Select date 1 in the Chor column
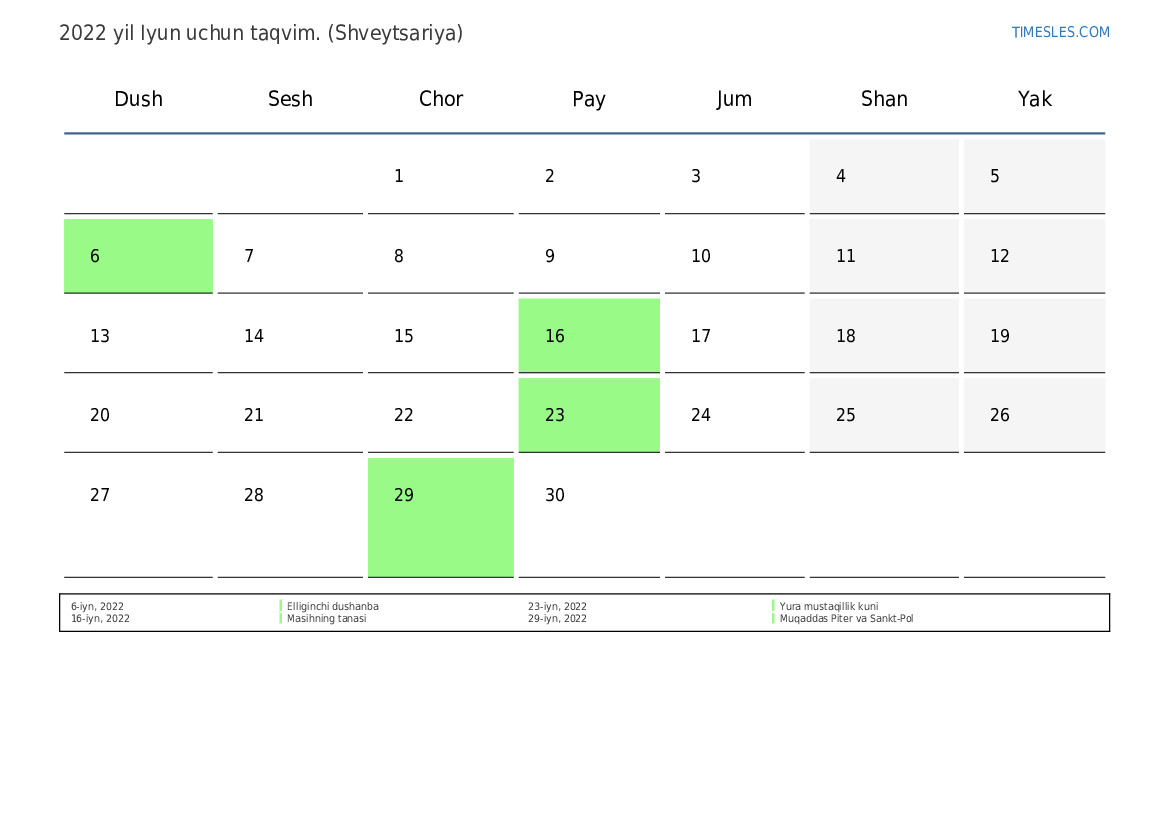The width and height of the screenshot is (1169, 827). click(x=440, y=176)
